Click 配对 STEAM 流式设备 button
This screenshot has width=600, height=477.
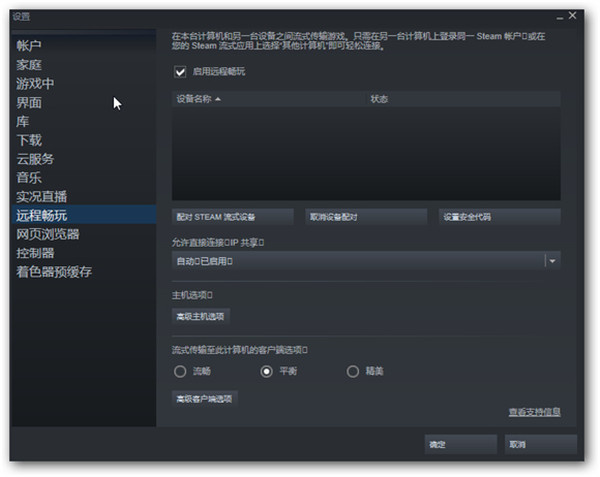click(x=232, y=216)
